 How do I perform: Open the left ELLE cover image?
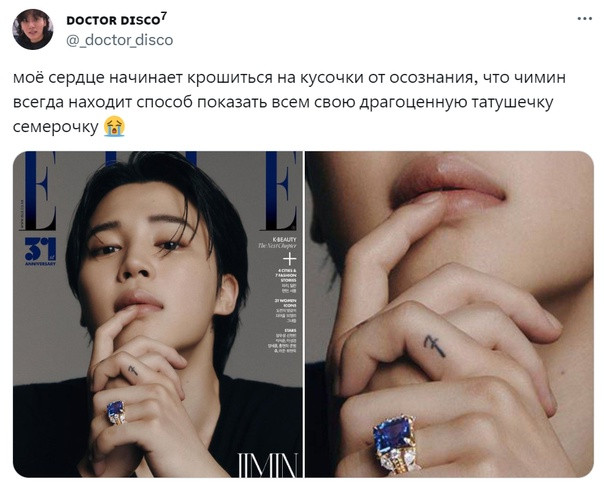click(x=158, y=314)
